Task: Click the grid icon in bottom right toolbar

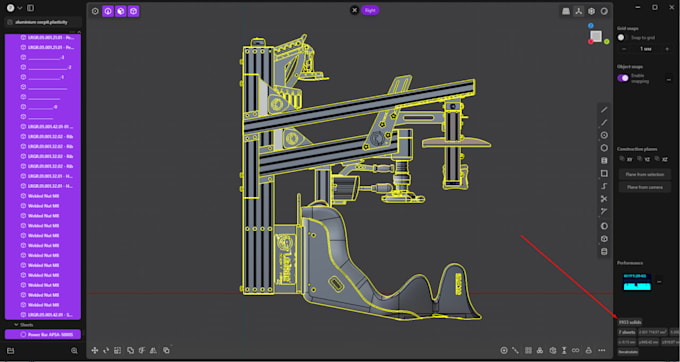Action: (x=528, y=350)
